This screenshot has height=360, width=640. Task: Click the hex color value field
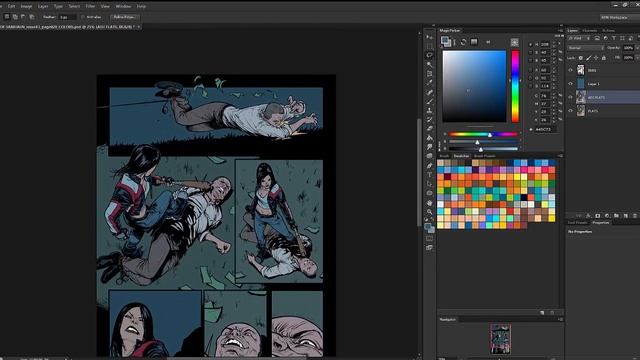pyautogui.click(x=545, y=129)
